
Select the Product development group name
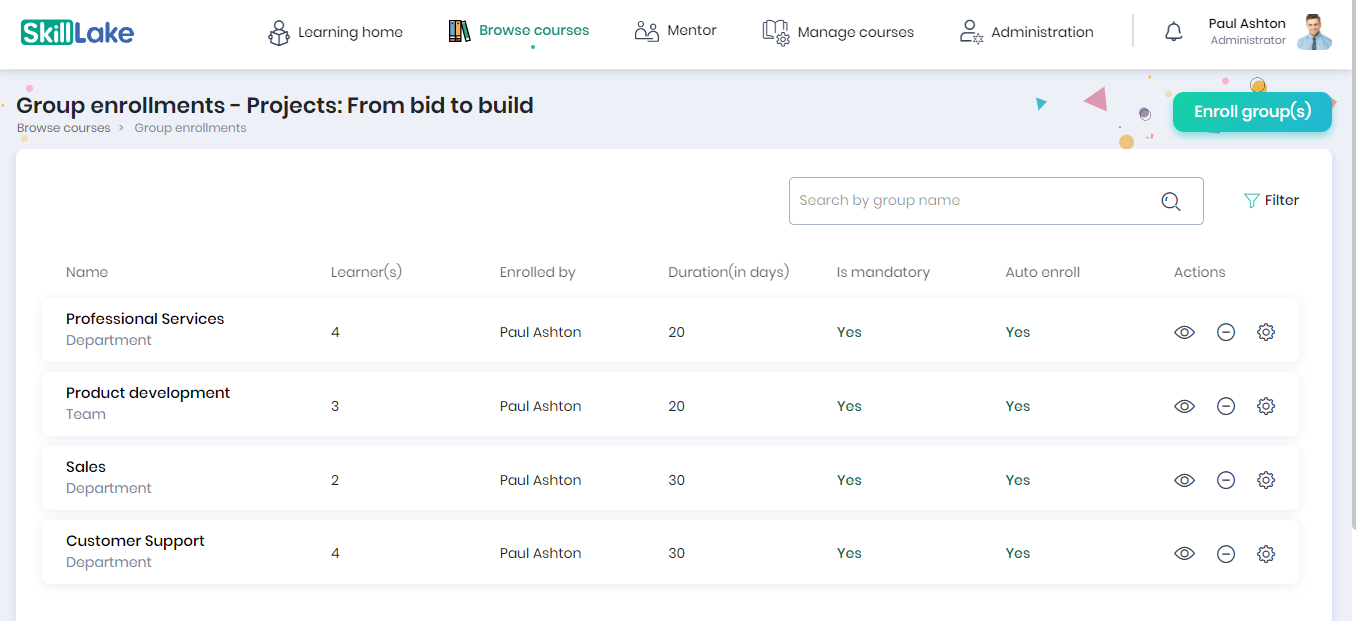coord(148,393)
